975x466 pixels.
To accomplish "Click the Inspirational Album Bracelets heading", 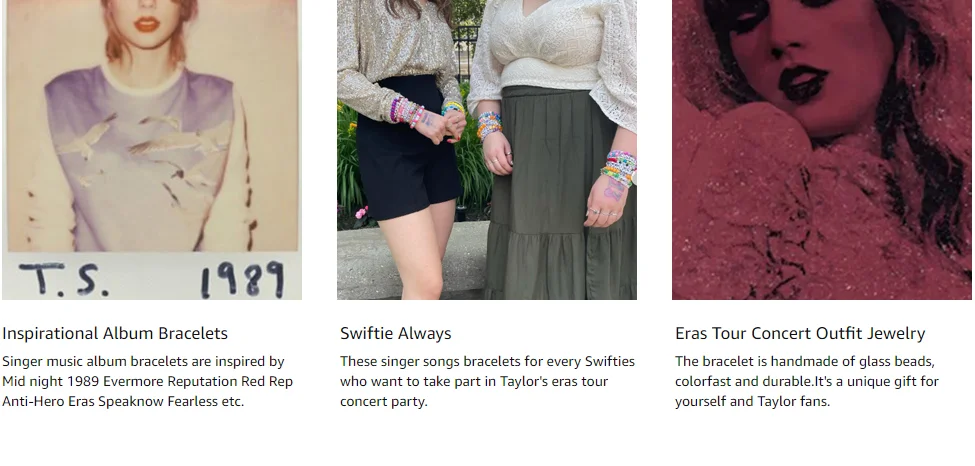I will (x=115, y=333).
